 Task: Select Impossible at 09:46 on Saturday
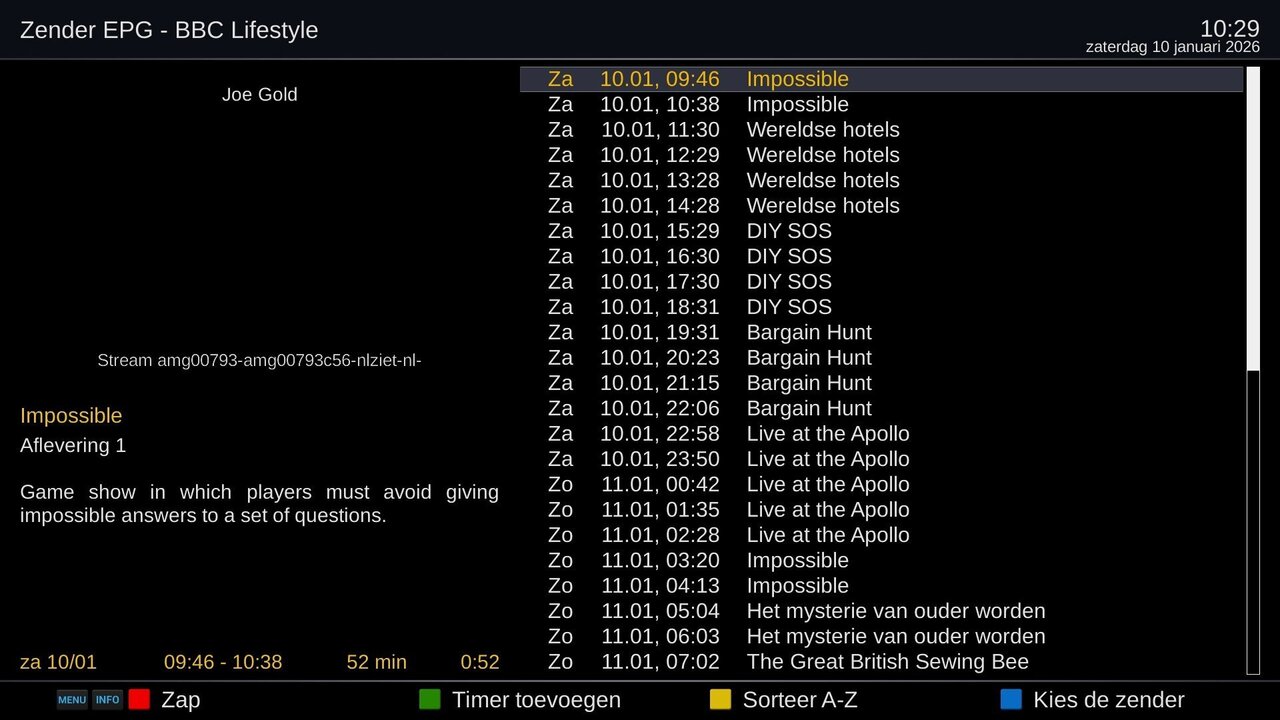point(881,79)
